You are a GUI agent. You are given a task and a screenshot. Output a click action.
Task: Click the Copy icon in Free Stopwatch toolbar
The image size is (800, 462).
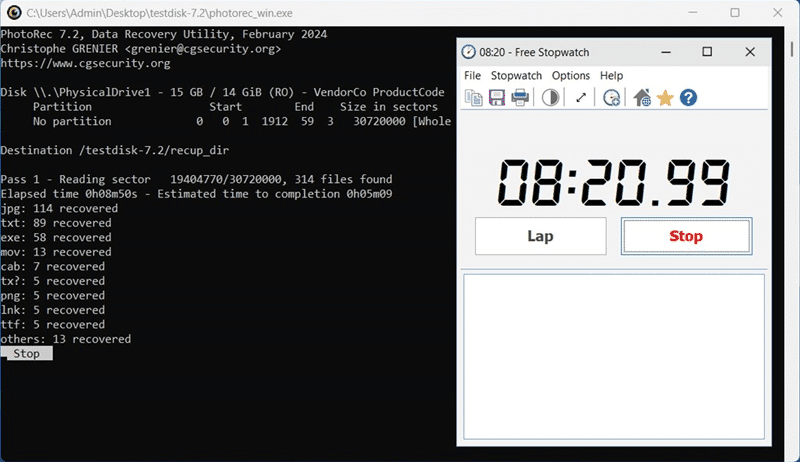pyautogui.click(x=473, y=97)
